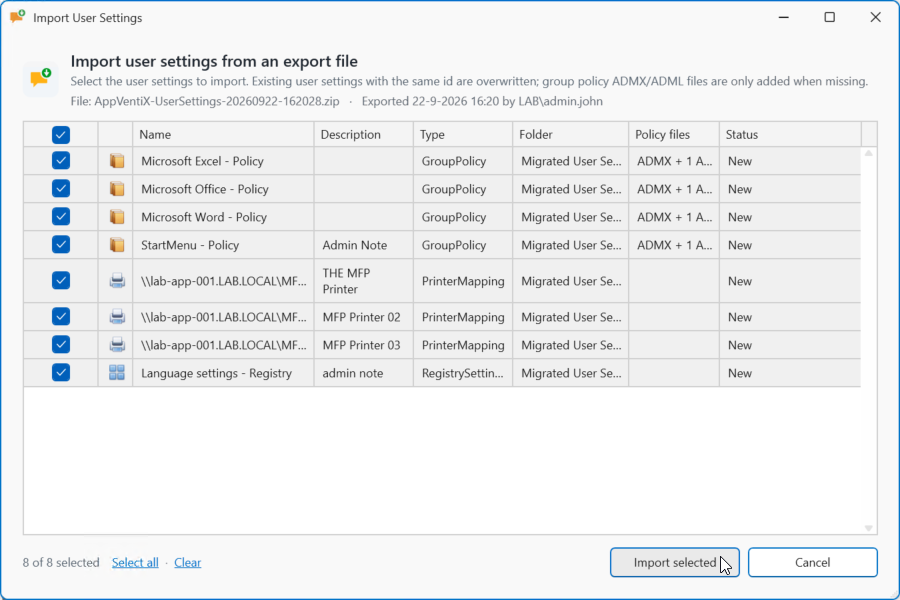Select 'Microsoft Word - Policy' name cell
The image size is (900, 600).
click(223, 218)
